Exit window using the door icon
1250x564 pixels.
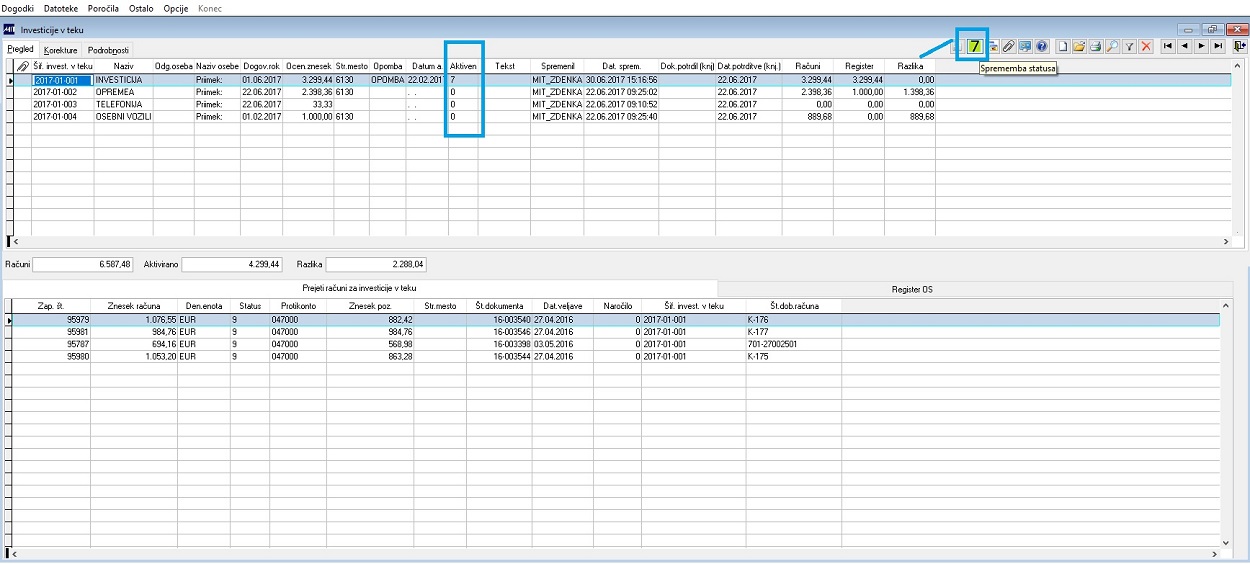pyautogui.click(x=1240, y=46)
